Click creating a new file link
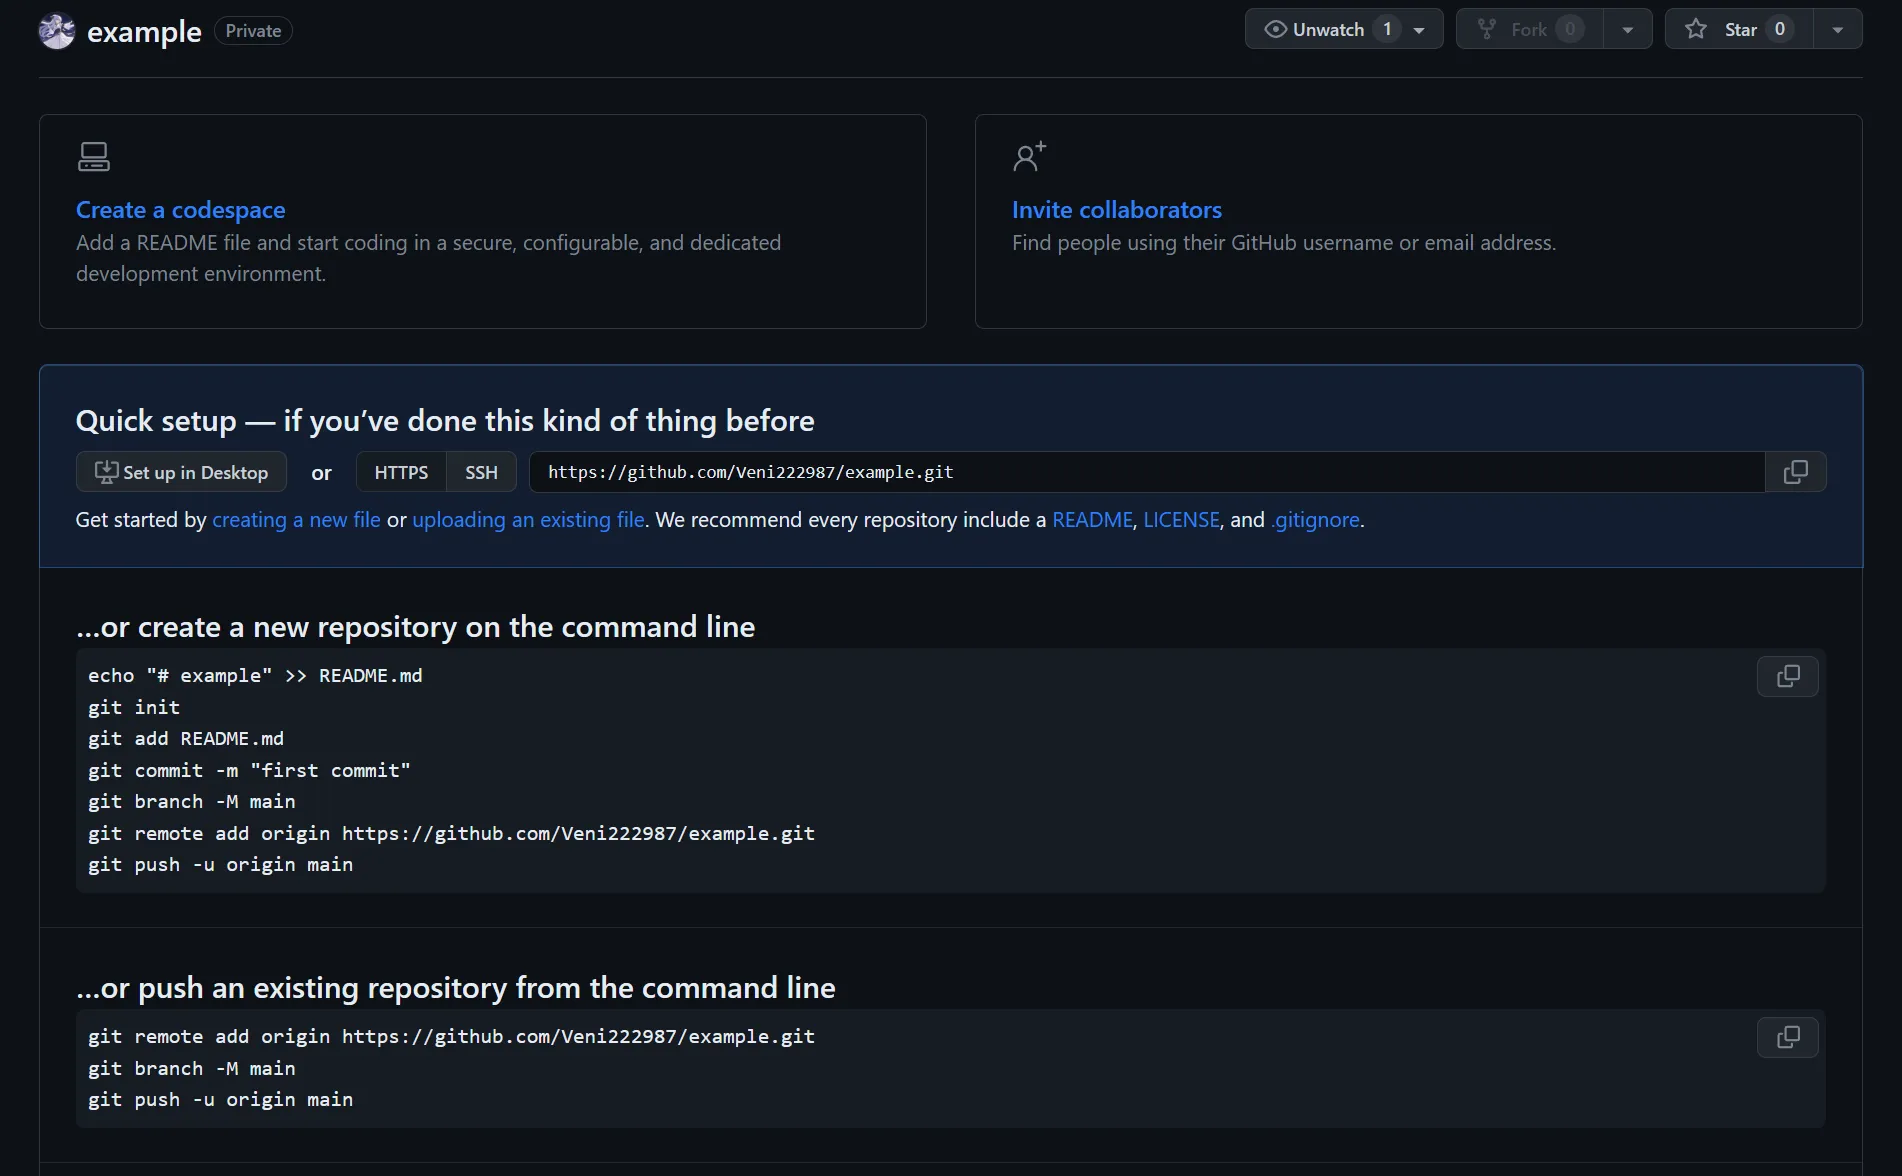Image resolution: width=1902 pixels, height=1176 pixels. pos(296,520)
